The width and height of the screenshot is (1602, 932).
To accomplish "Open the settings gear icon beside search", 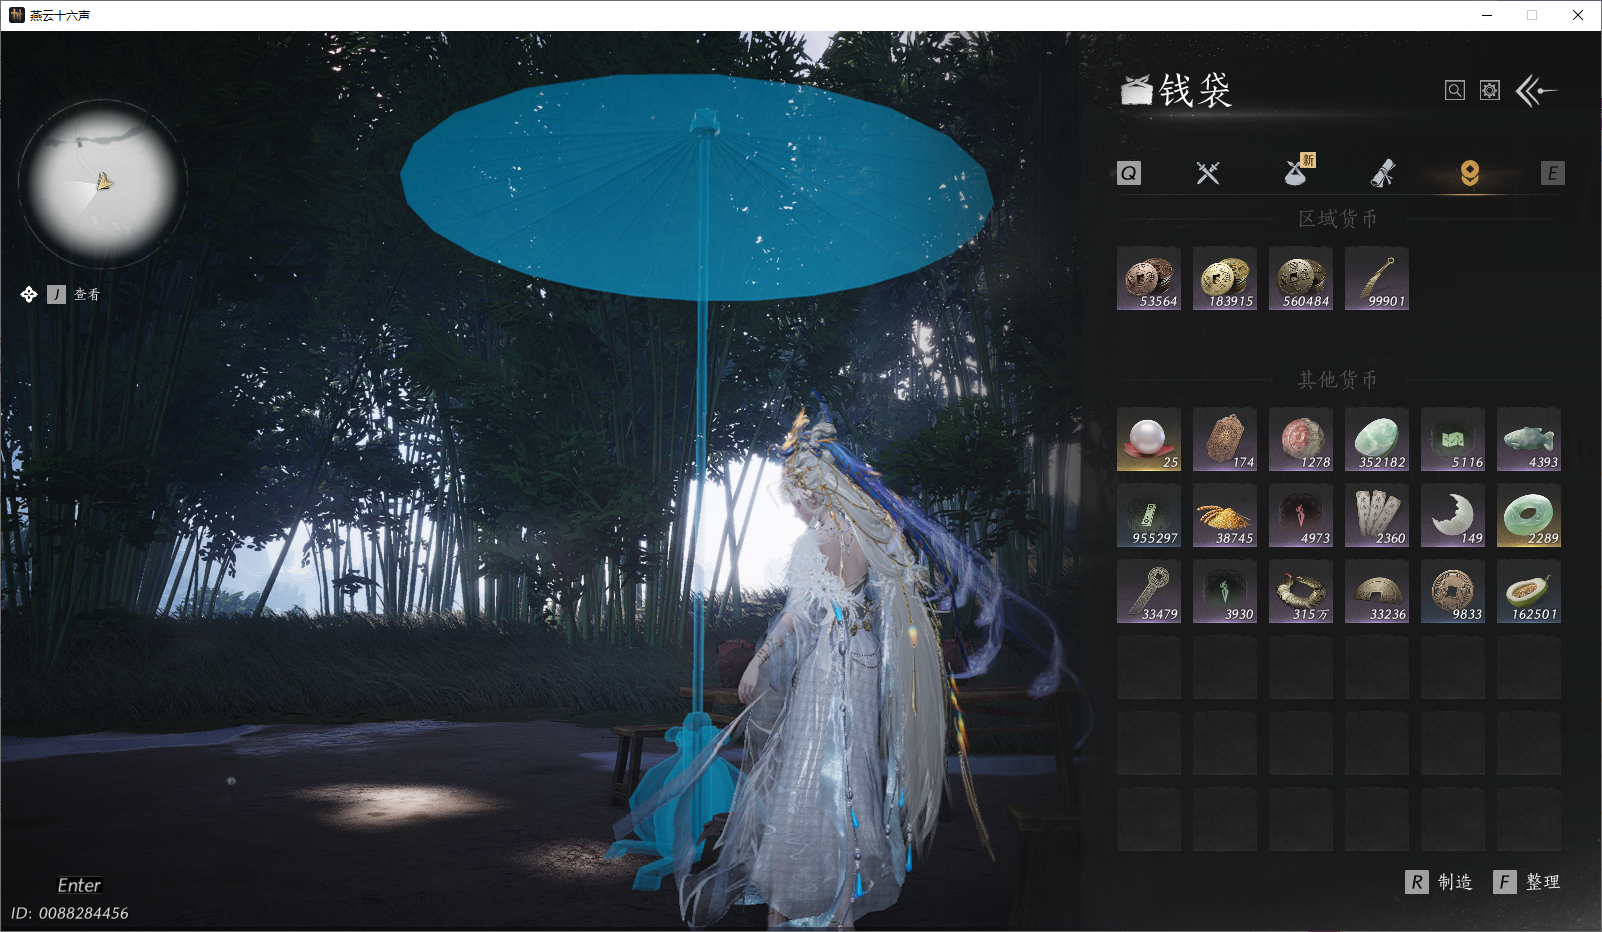I will click(1490, 91).
